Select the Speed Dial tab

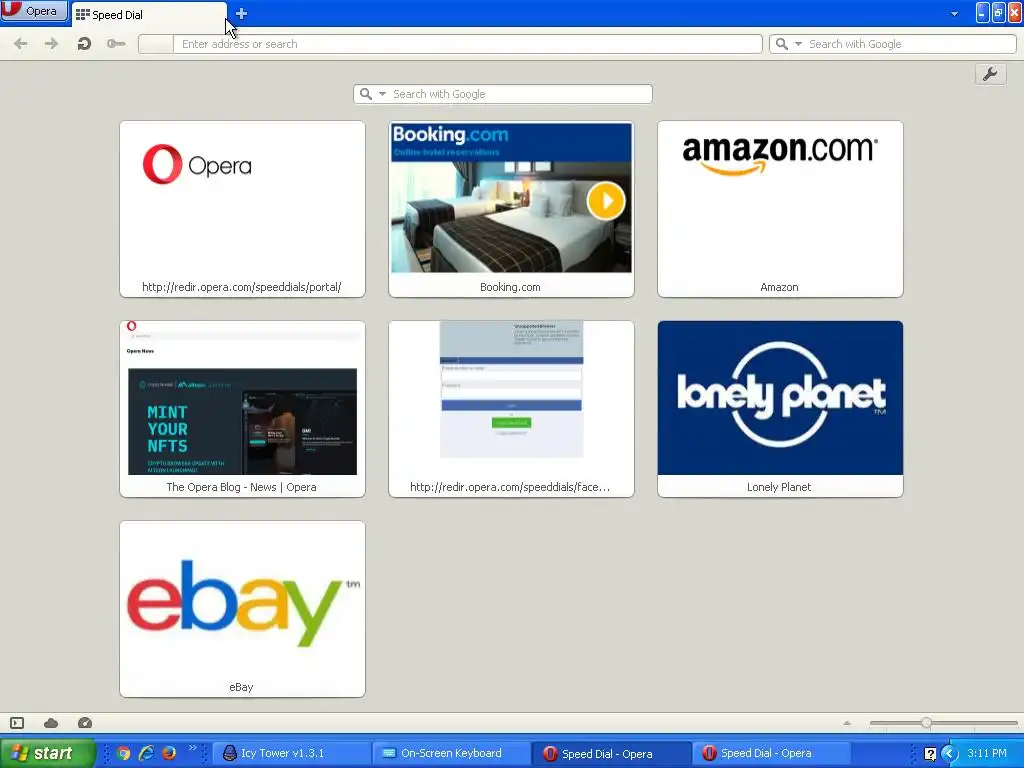point(149,14)
